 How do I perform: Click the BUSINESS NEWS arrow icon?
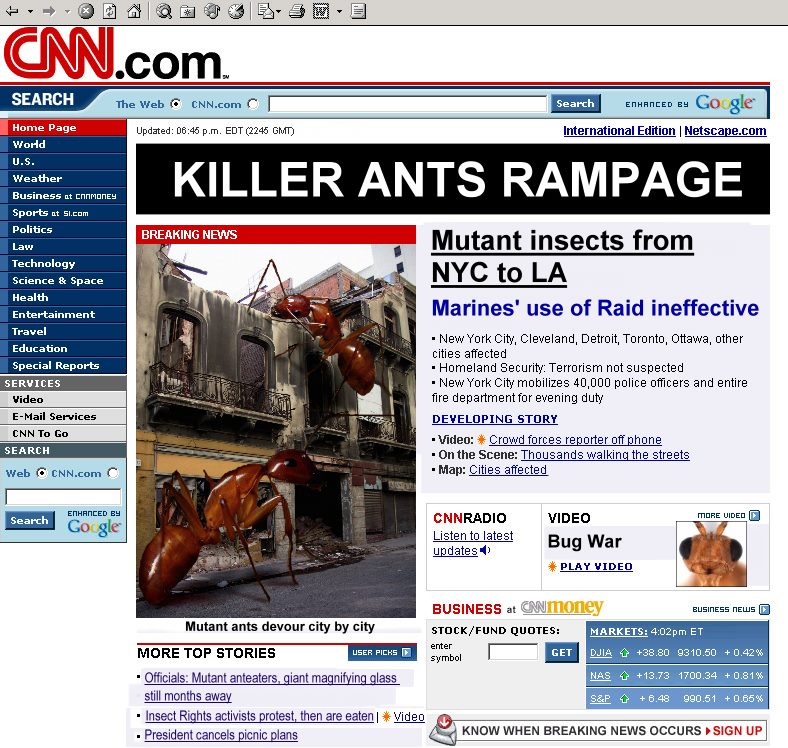pyautogui.click(x=764, y=609)
